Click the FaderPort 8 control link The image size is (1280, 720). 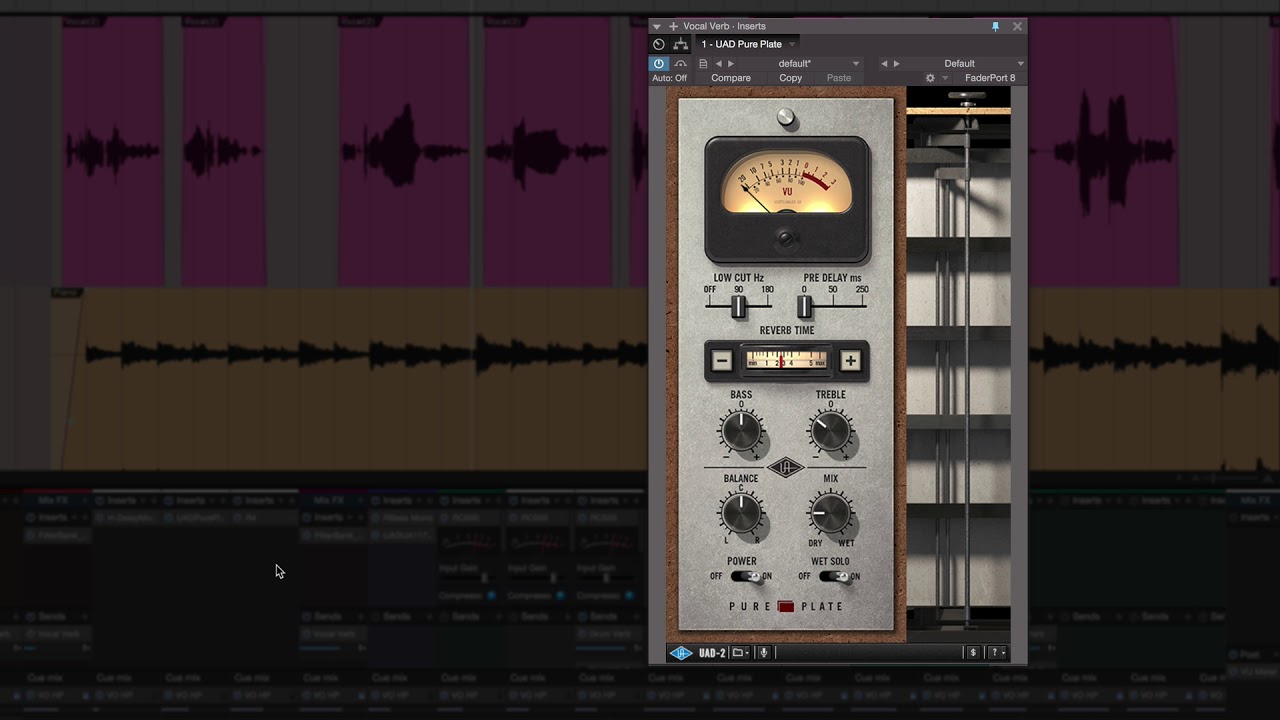coord(990,78)
